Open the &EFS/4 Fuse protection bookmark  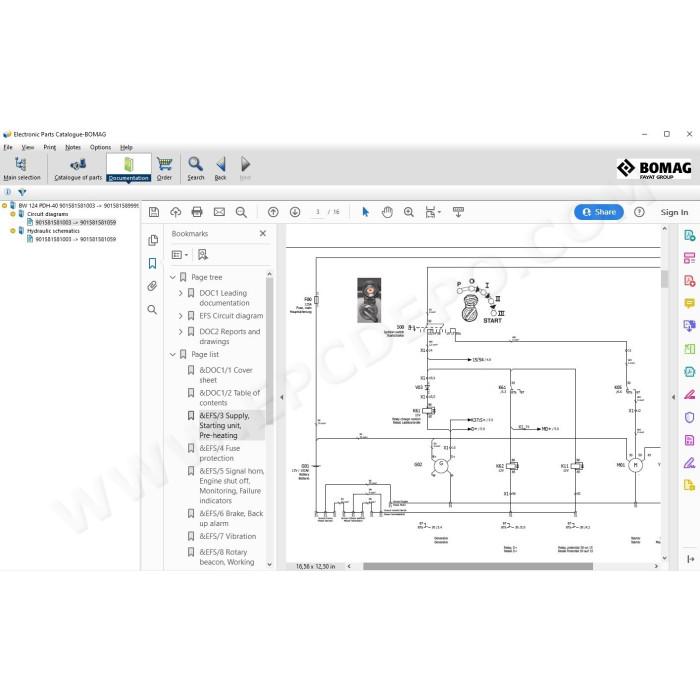[x=220, y=453]
